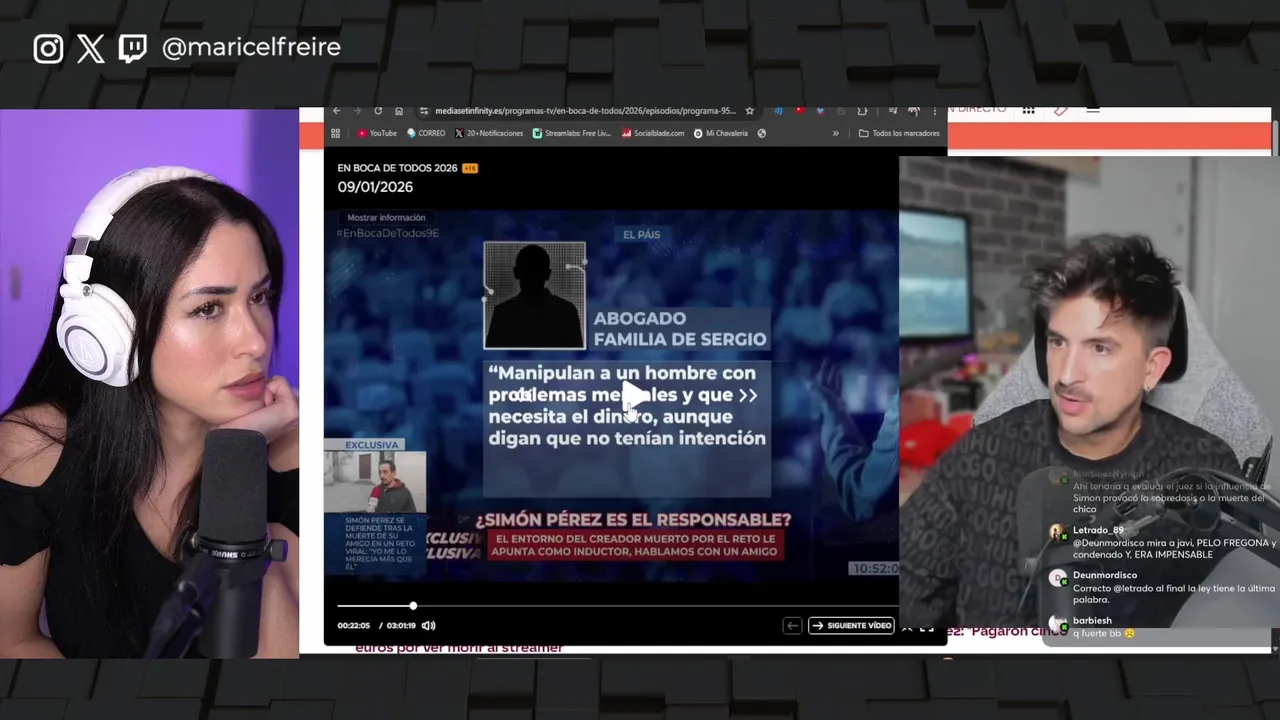This screenshot has height=720, width=1280.
Task: Open the browser three-dot menu
Action: pyautogui.click(x=935, y=111)
